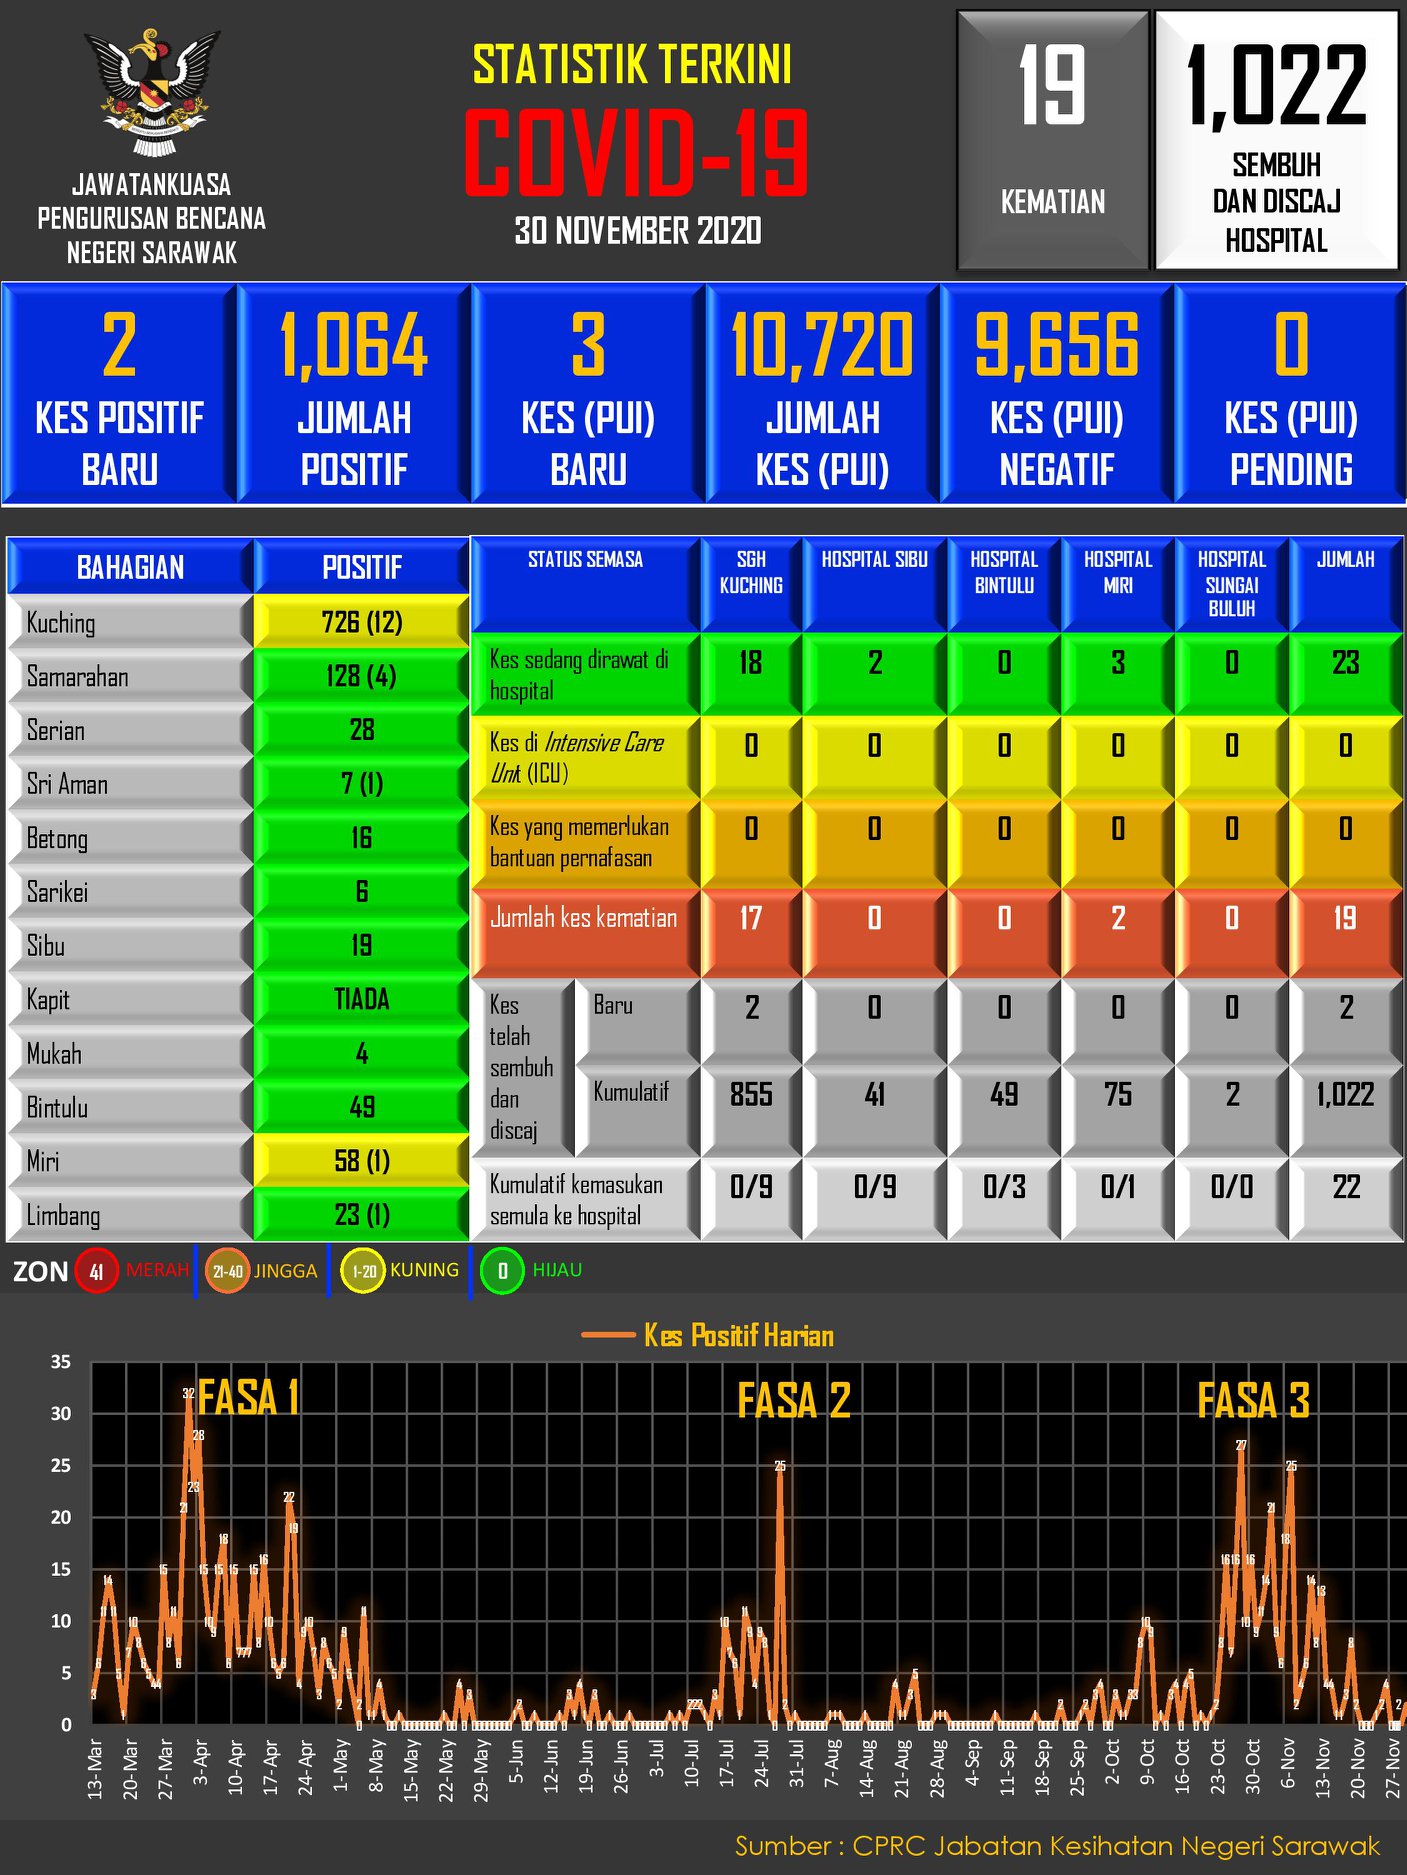This screenshot has height=1875, width=1407.
Task: Click the 13-Mar date axis label
Action: point(96,1769)
